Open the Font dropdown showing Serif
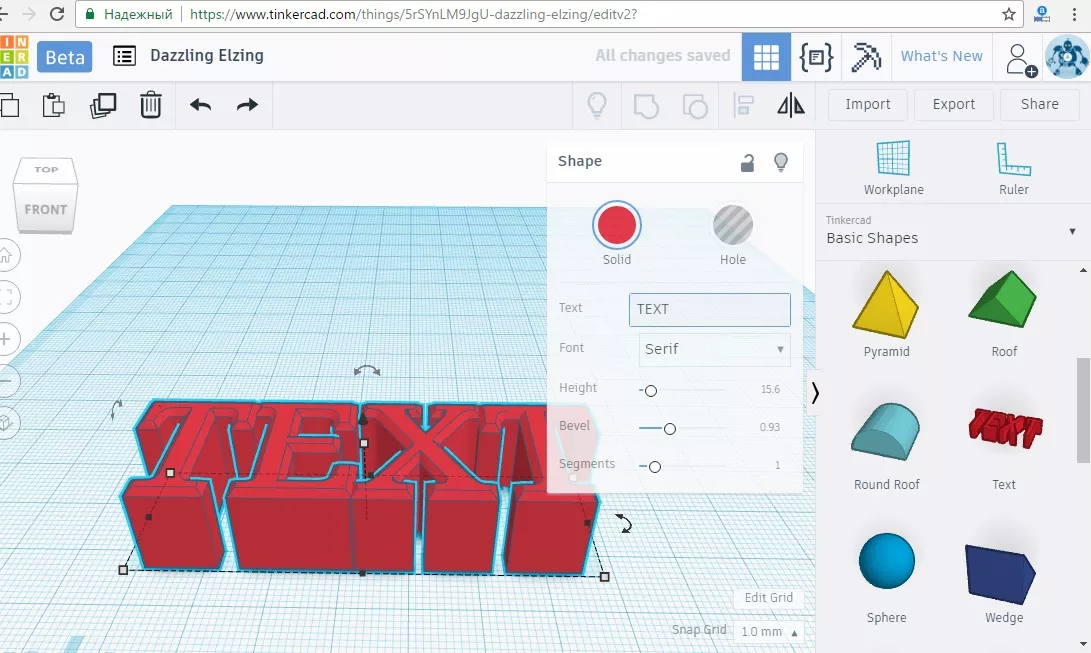 pyautogui.click(x=714, y=349)
